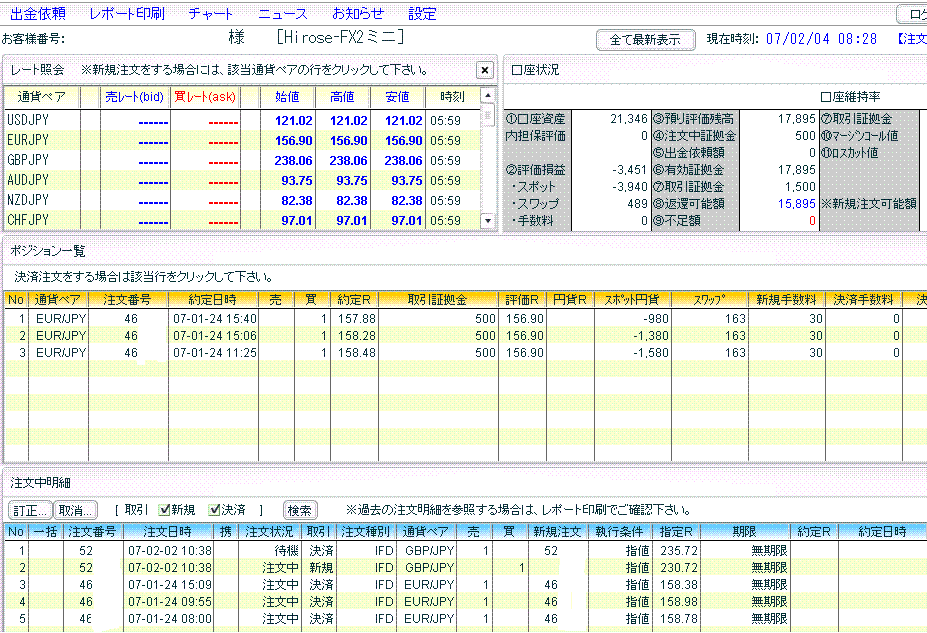Click the 期限 column header

[745, 532]
